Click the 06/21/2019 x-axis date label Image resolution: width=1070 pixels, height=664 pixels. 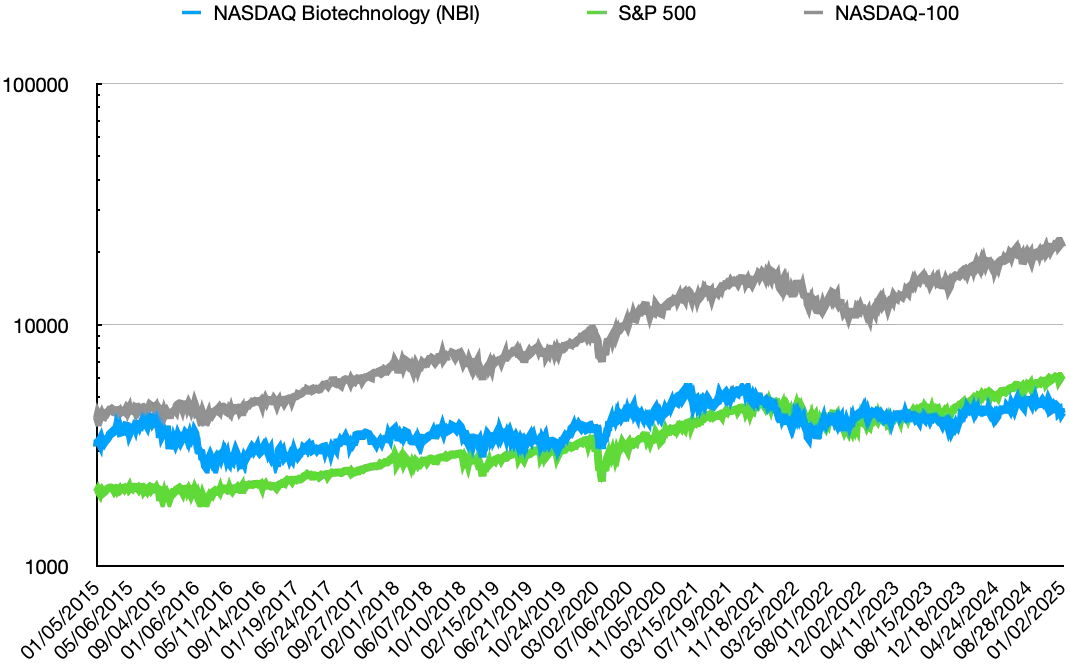click(x=495, y=620)
